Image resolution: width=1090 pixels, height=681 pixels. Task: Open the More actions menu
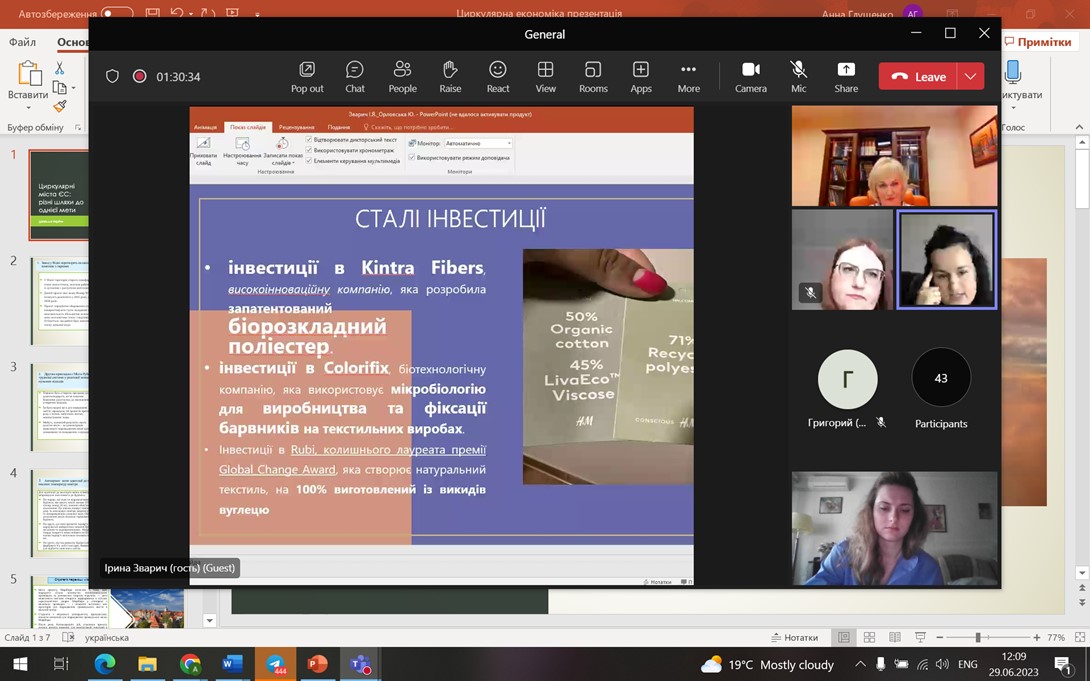(x=688, y=76)
